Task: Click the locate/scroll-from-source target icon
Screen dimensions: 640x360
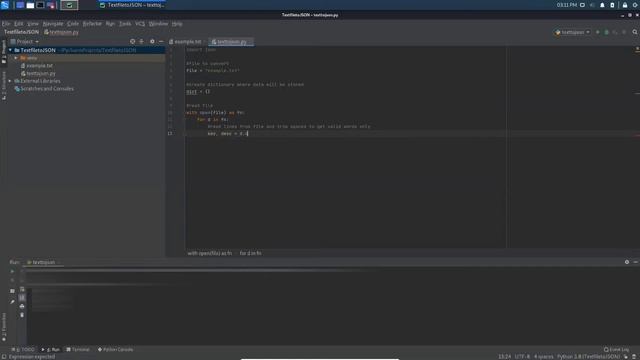Action: click(132, 42)
